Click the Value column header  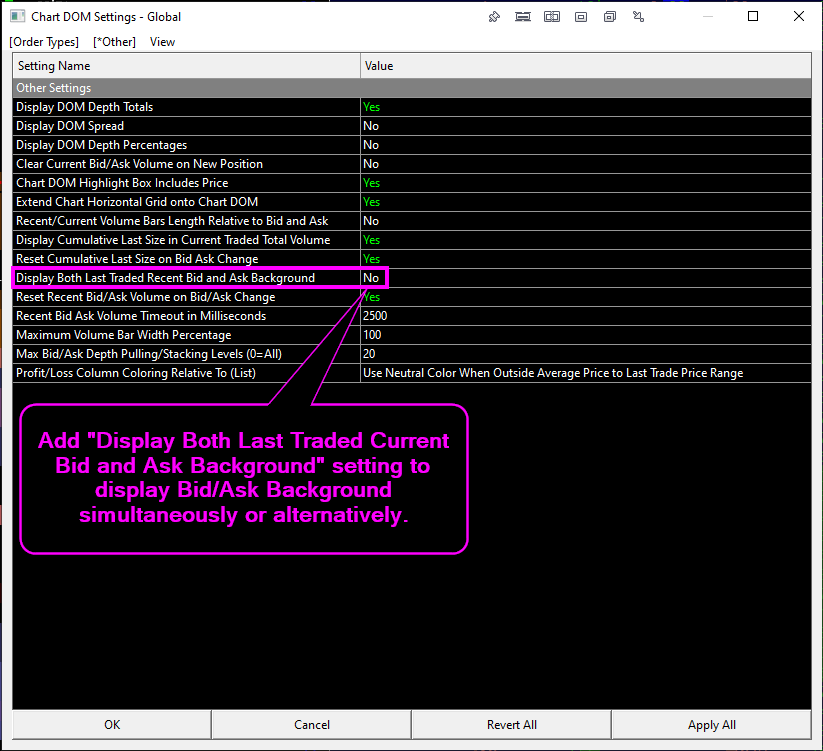tap(586, 66)
